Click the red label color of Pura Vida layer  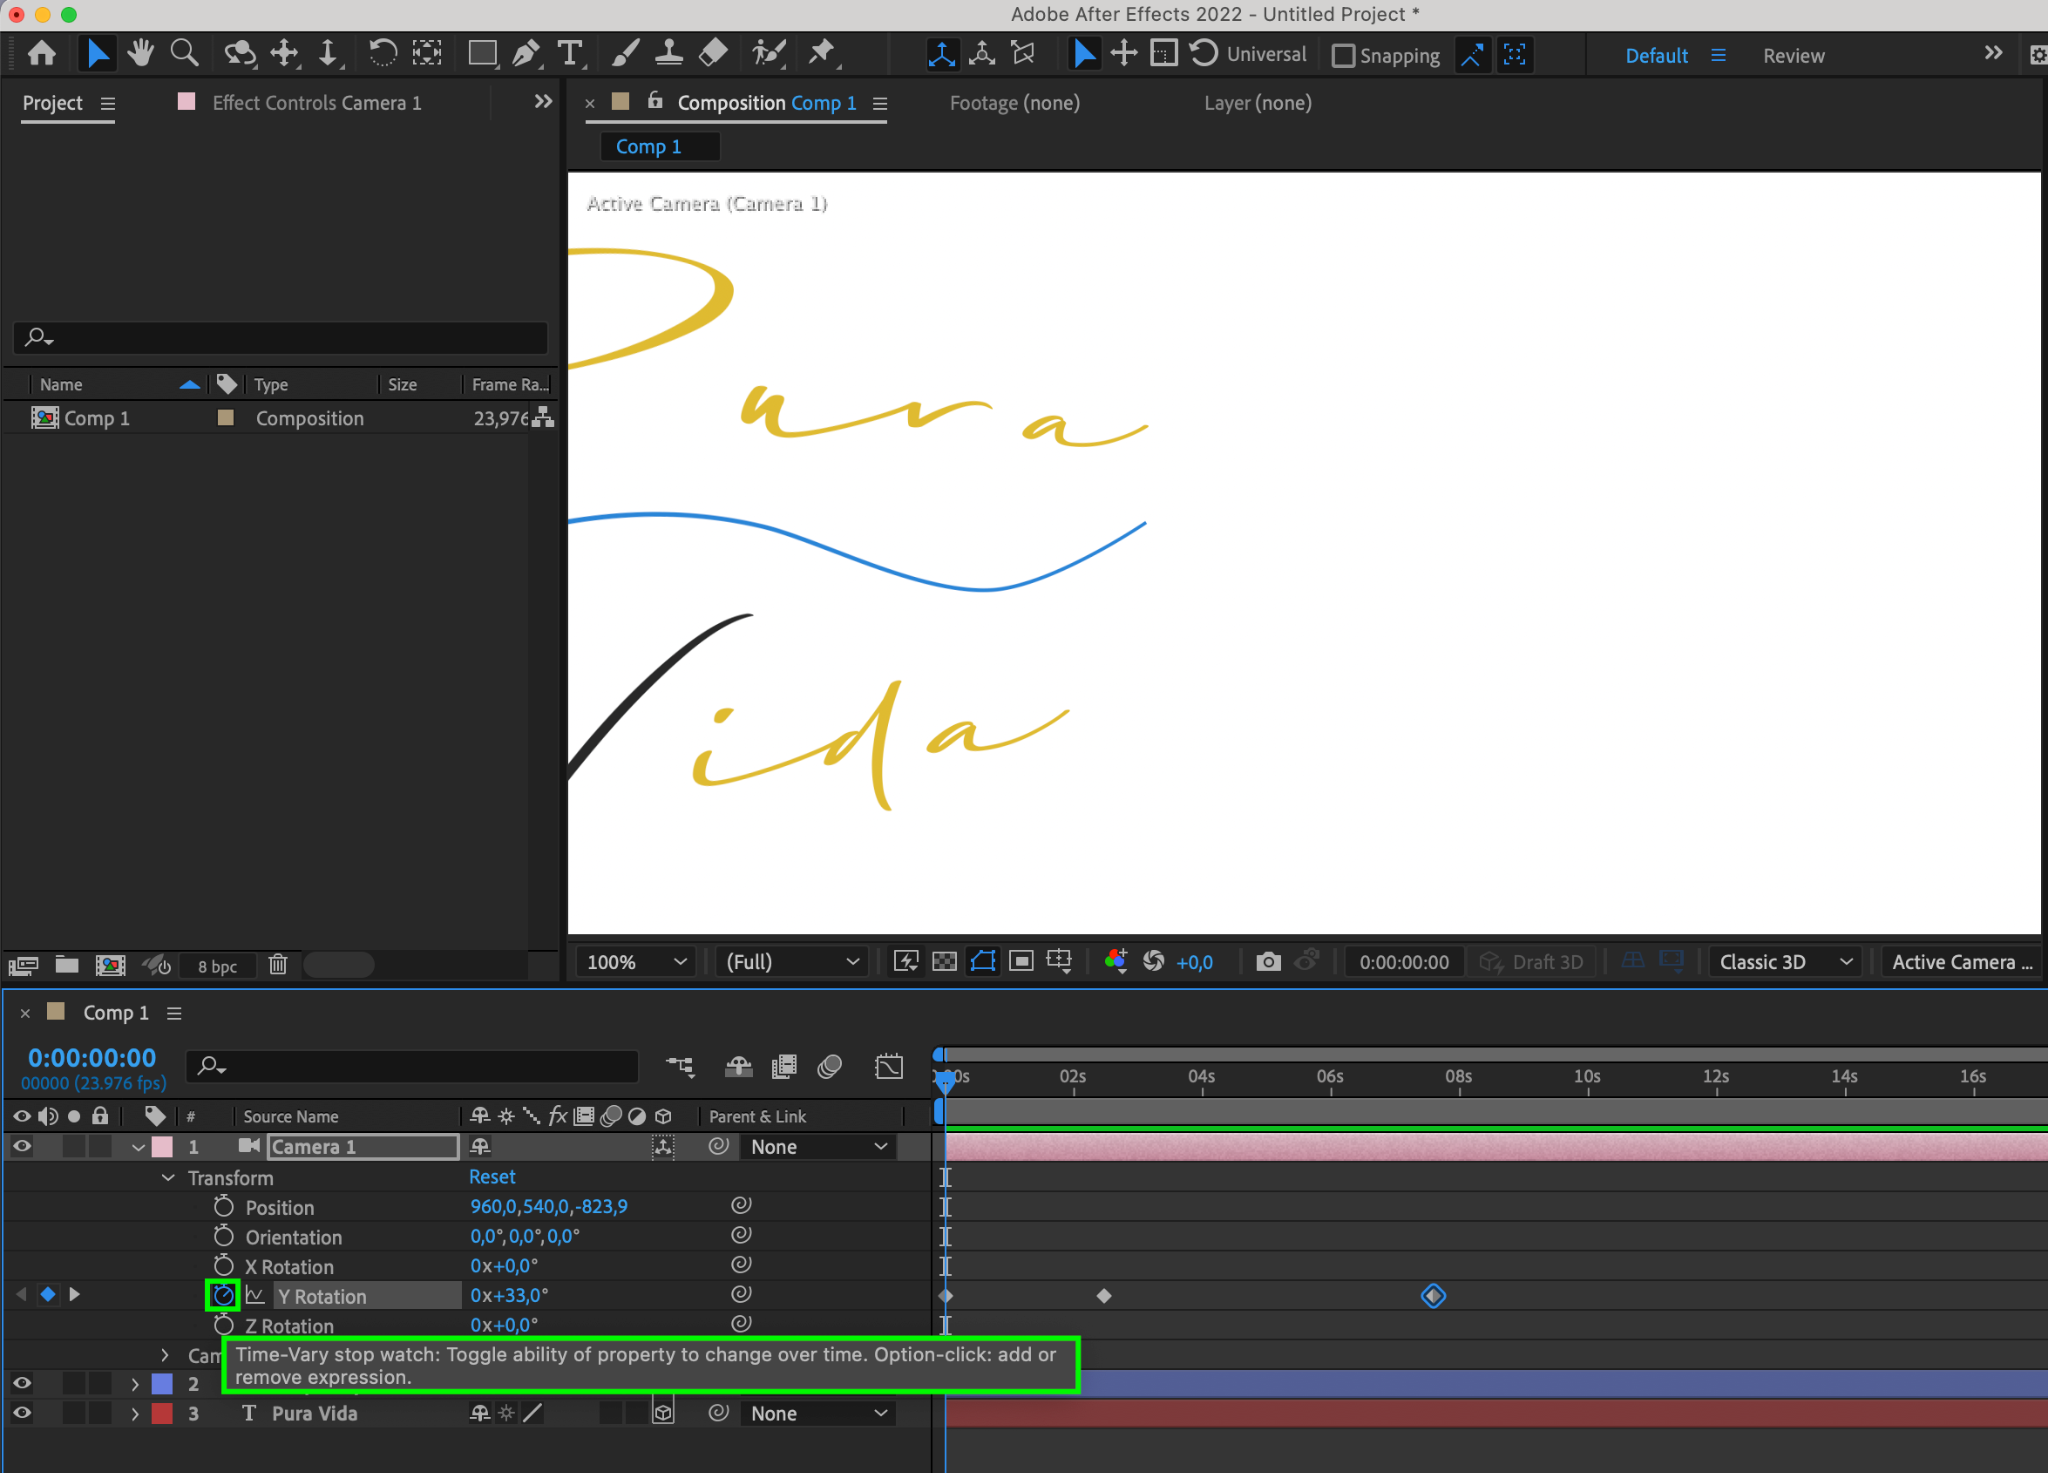pyautogui.click(x=162, y=1414)
